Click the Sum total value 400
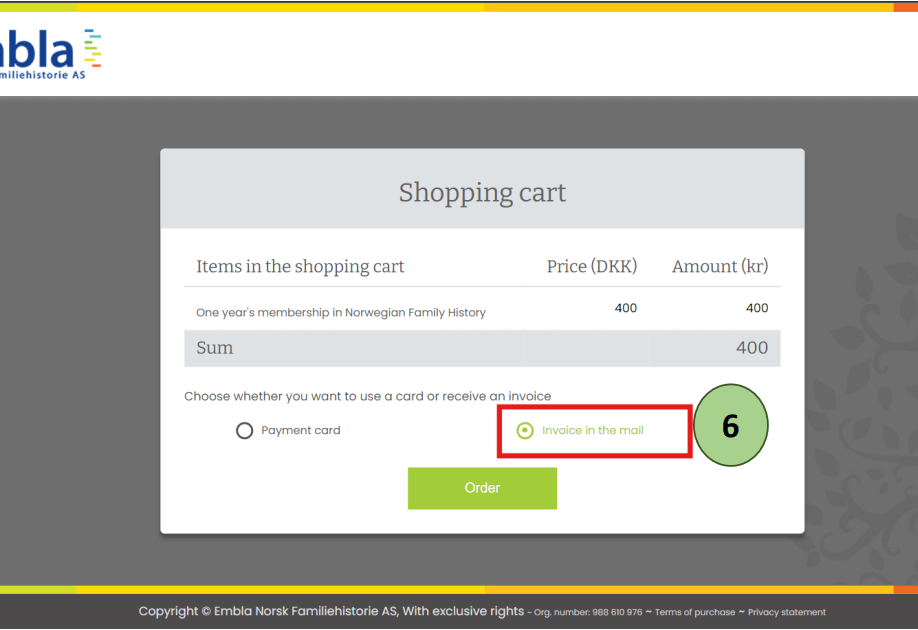This screenshot has height=630, width=918. 751,348
